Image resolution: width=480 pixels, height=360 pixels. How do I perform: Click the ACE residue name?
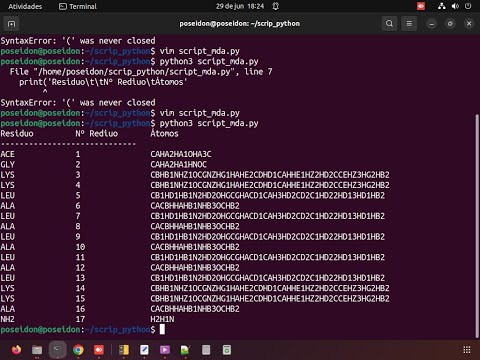[7, 154]
